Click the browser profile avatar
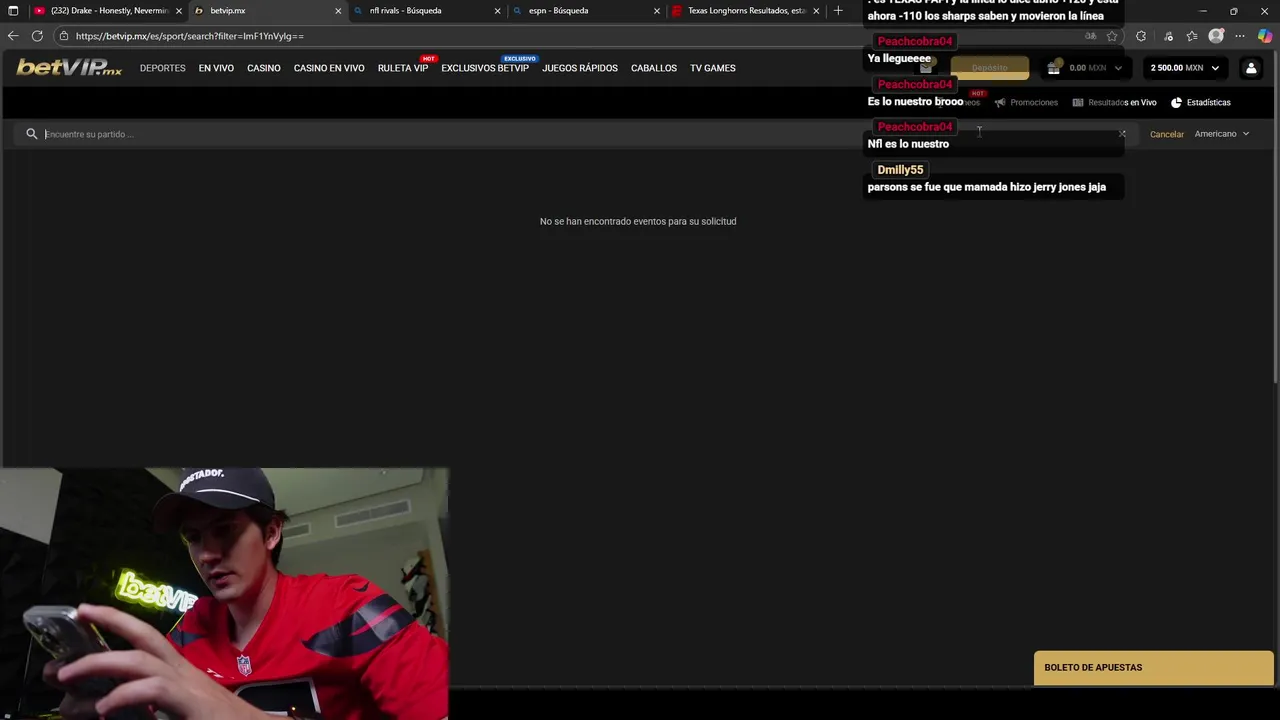The width and height of the screenshot is (1280, 720). pyautogui.click(x=1216, y=36)
